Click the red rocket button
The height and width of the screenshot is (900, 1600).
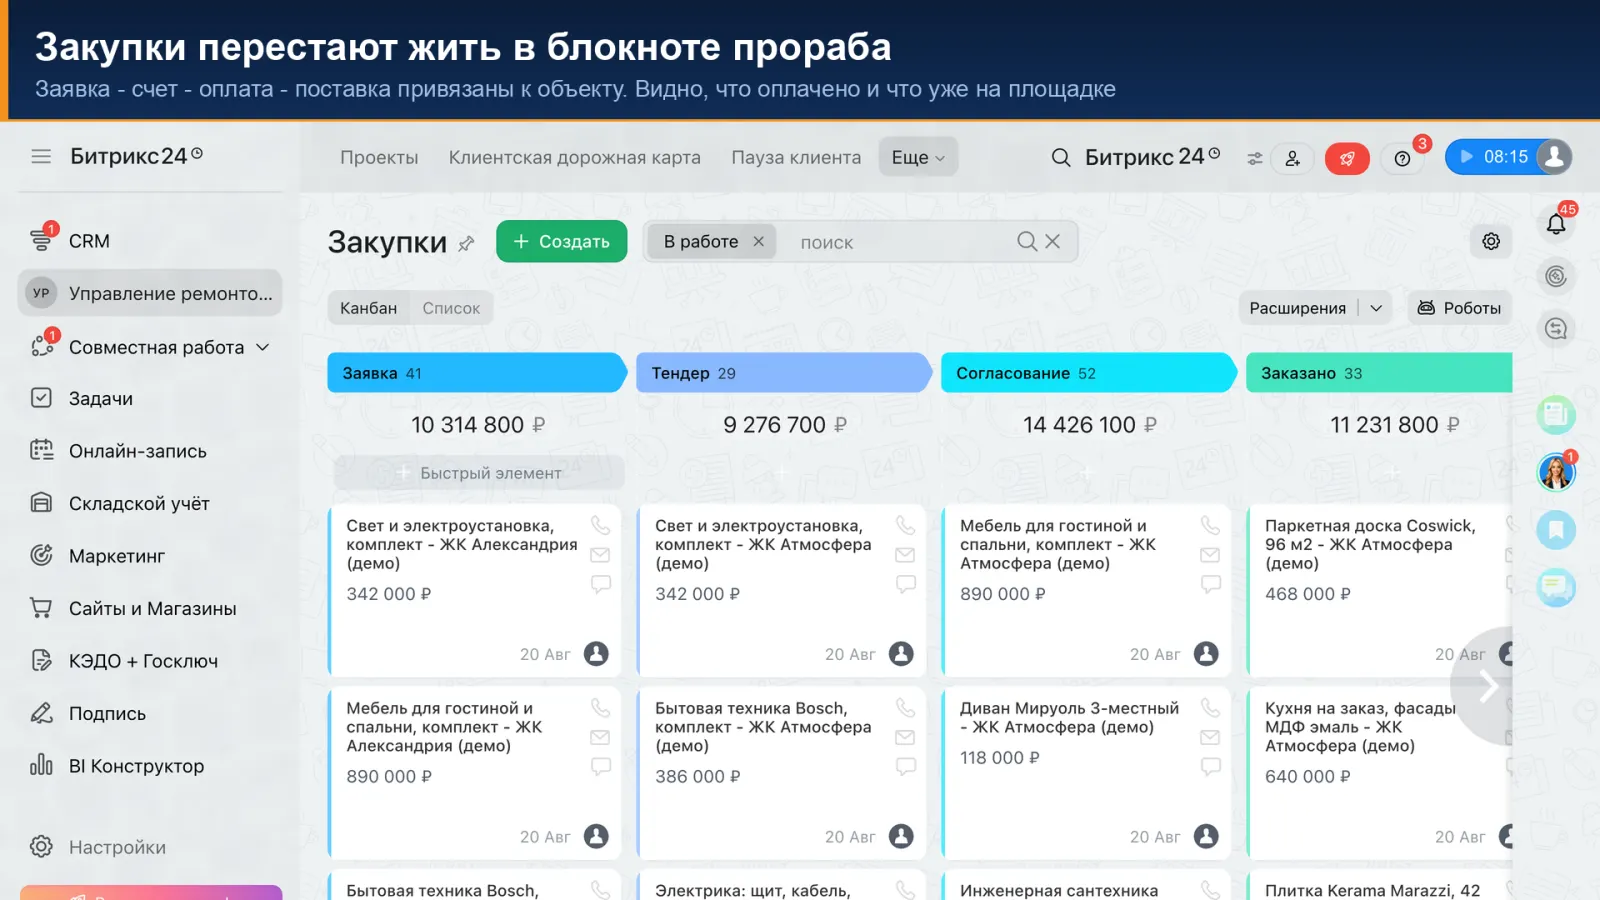(x=1347, y=158)
